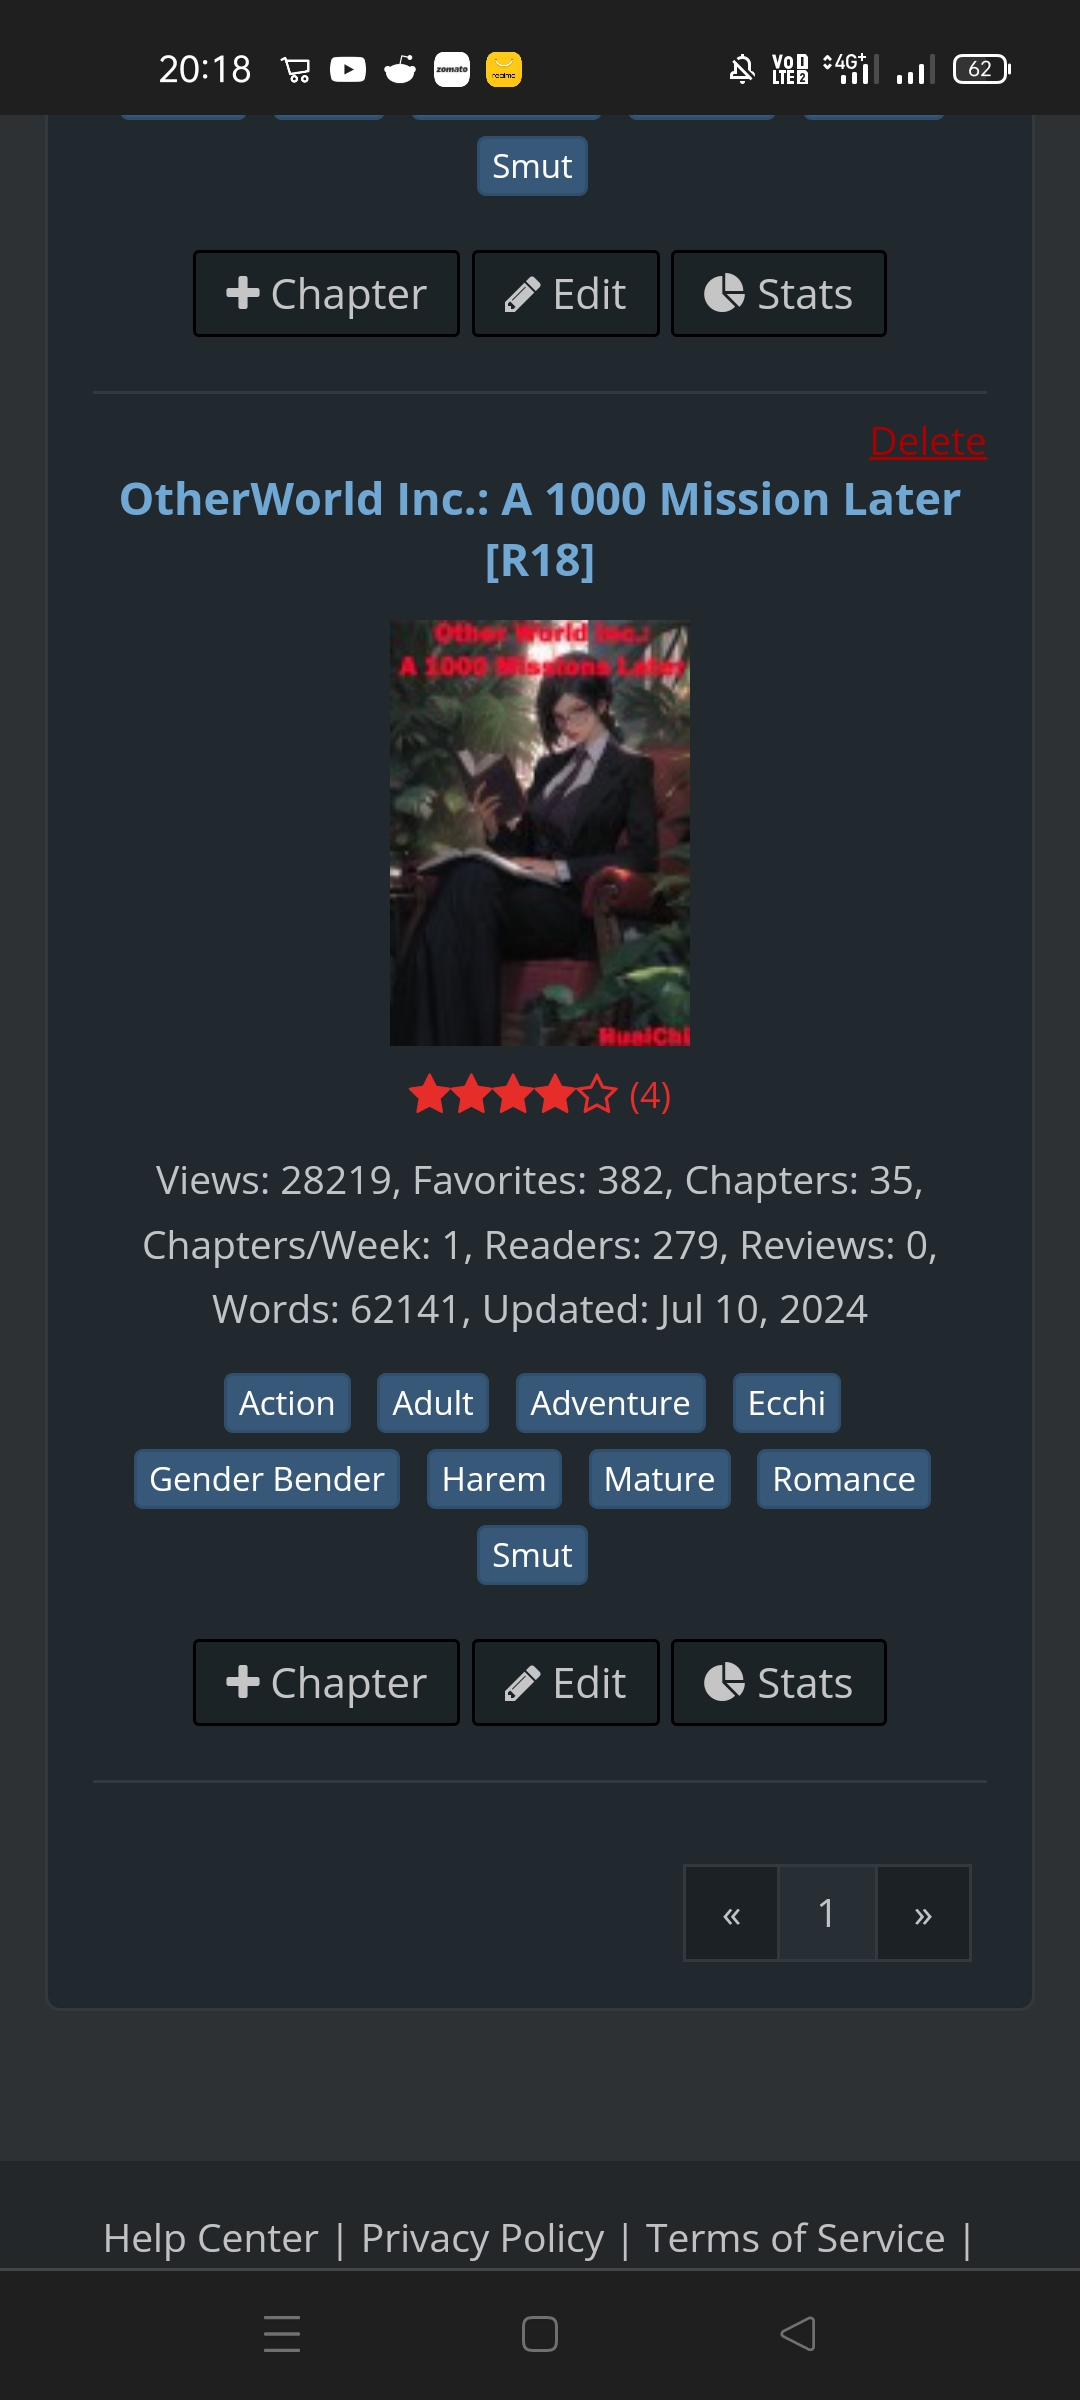Edit the OtherWorld Inc. story
The image size is (1080, 2400).
click(565, 1682)
